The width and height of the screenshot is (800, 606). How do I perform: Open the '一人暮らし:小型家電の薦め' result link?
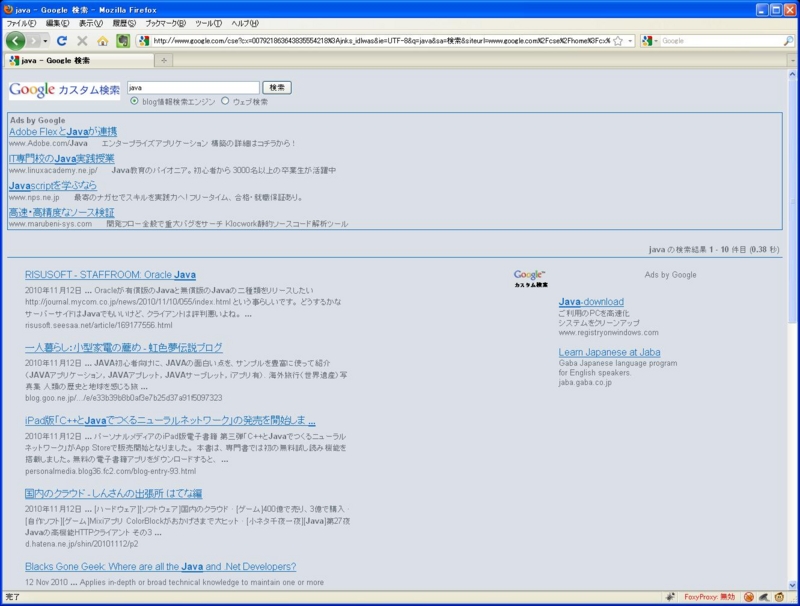[123, 347]
